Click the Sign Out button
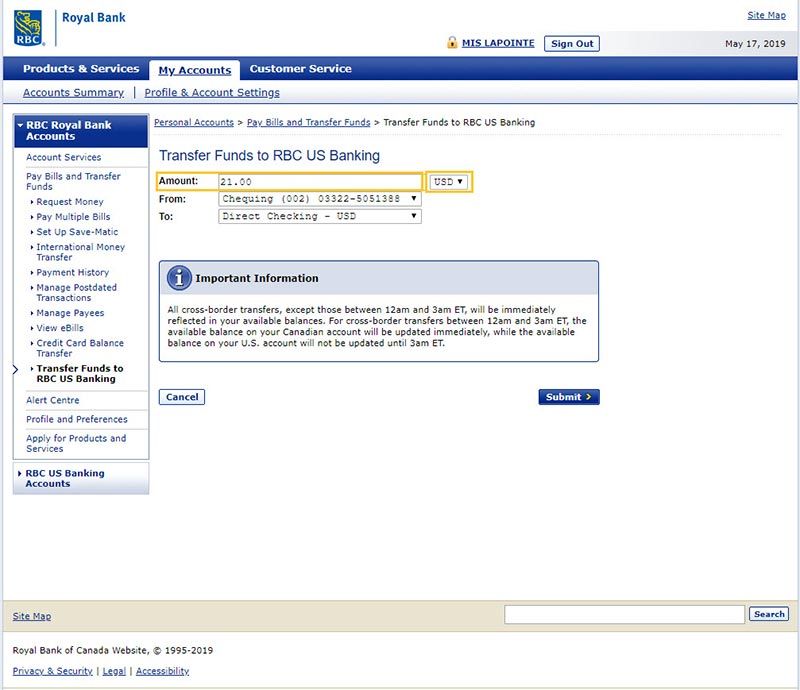 click(572, 43)
